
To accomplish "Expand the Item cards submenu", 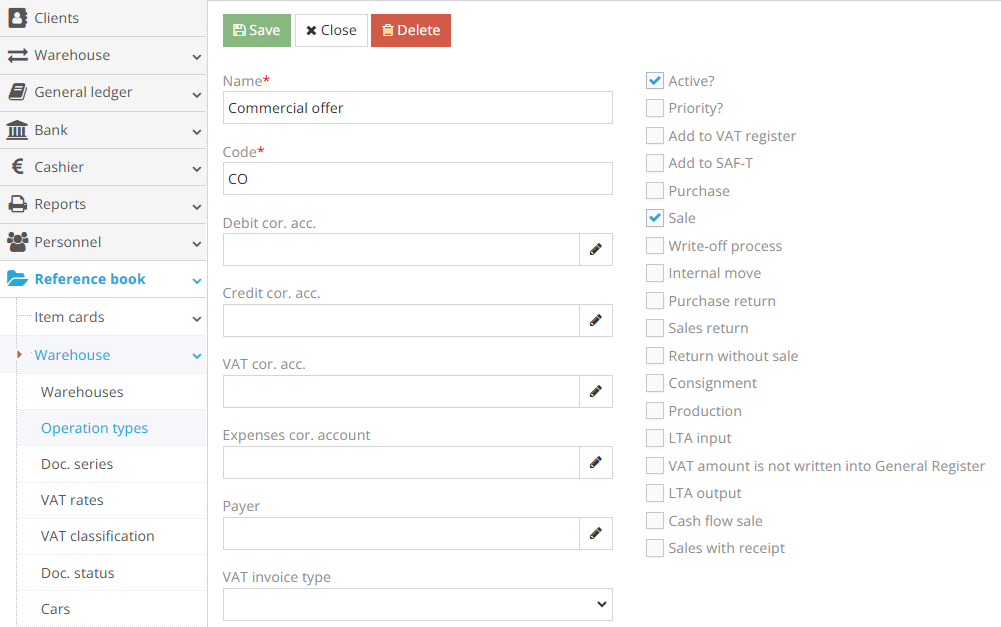I will [x=110, y=317].
